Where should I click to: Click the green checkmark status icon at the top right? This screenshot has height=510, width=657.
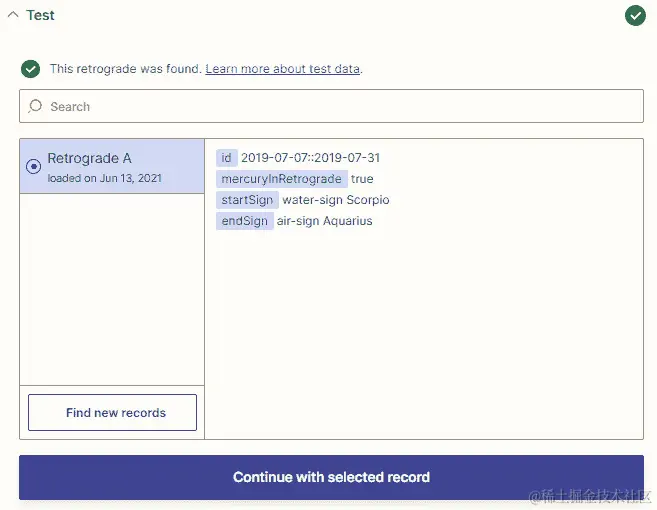635,16
